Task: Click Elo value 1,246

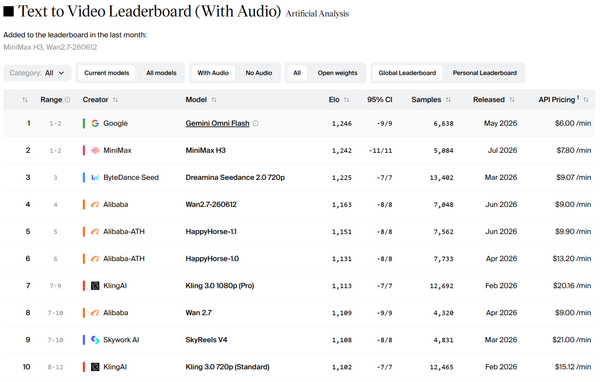Action: (x=342, y=124)
